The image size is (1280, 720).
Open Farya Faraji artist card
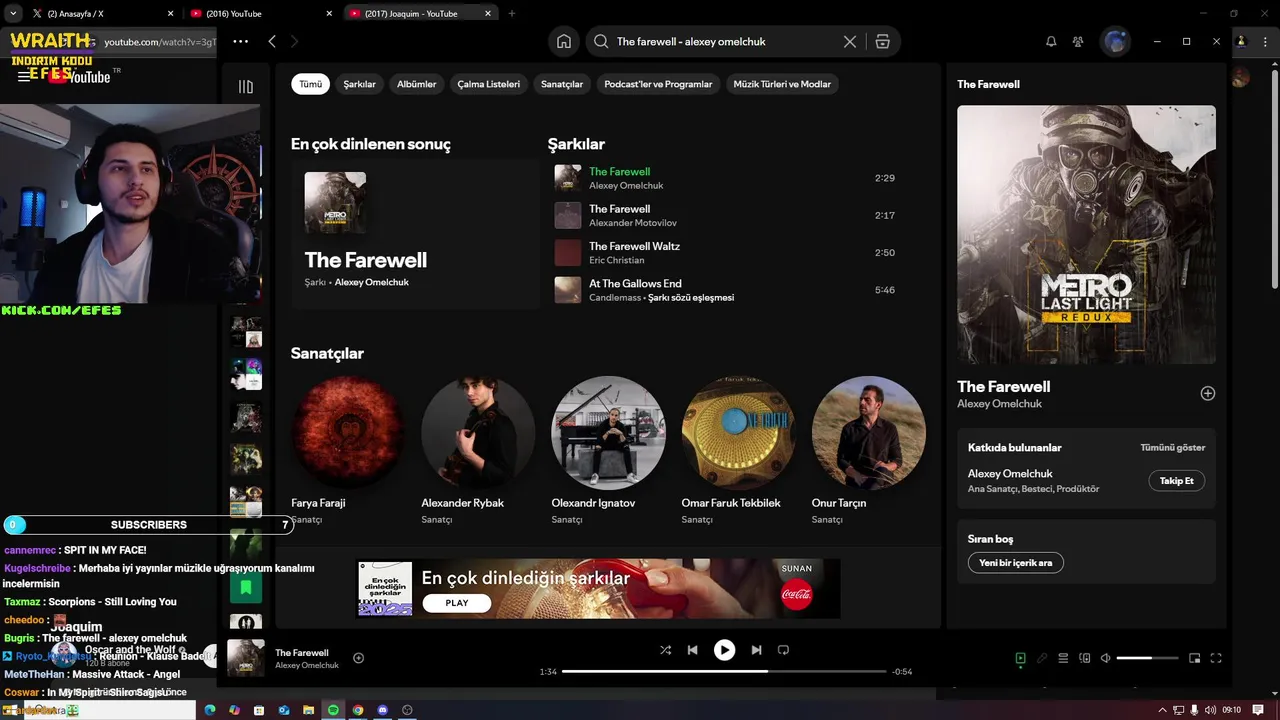(348, 451)
